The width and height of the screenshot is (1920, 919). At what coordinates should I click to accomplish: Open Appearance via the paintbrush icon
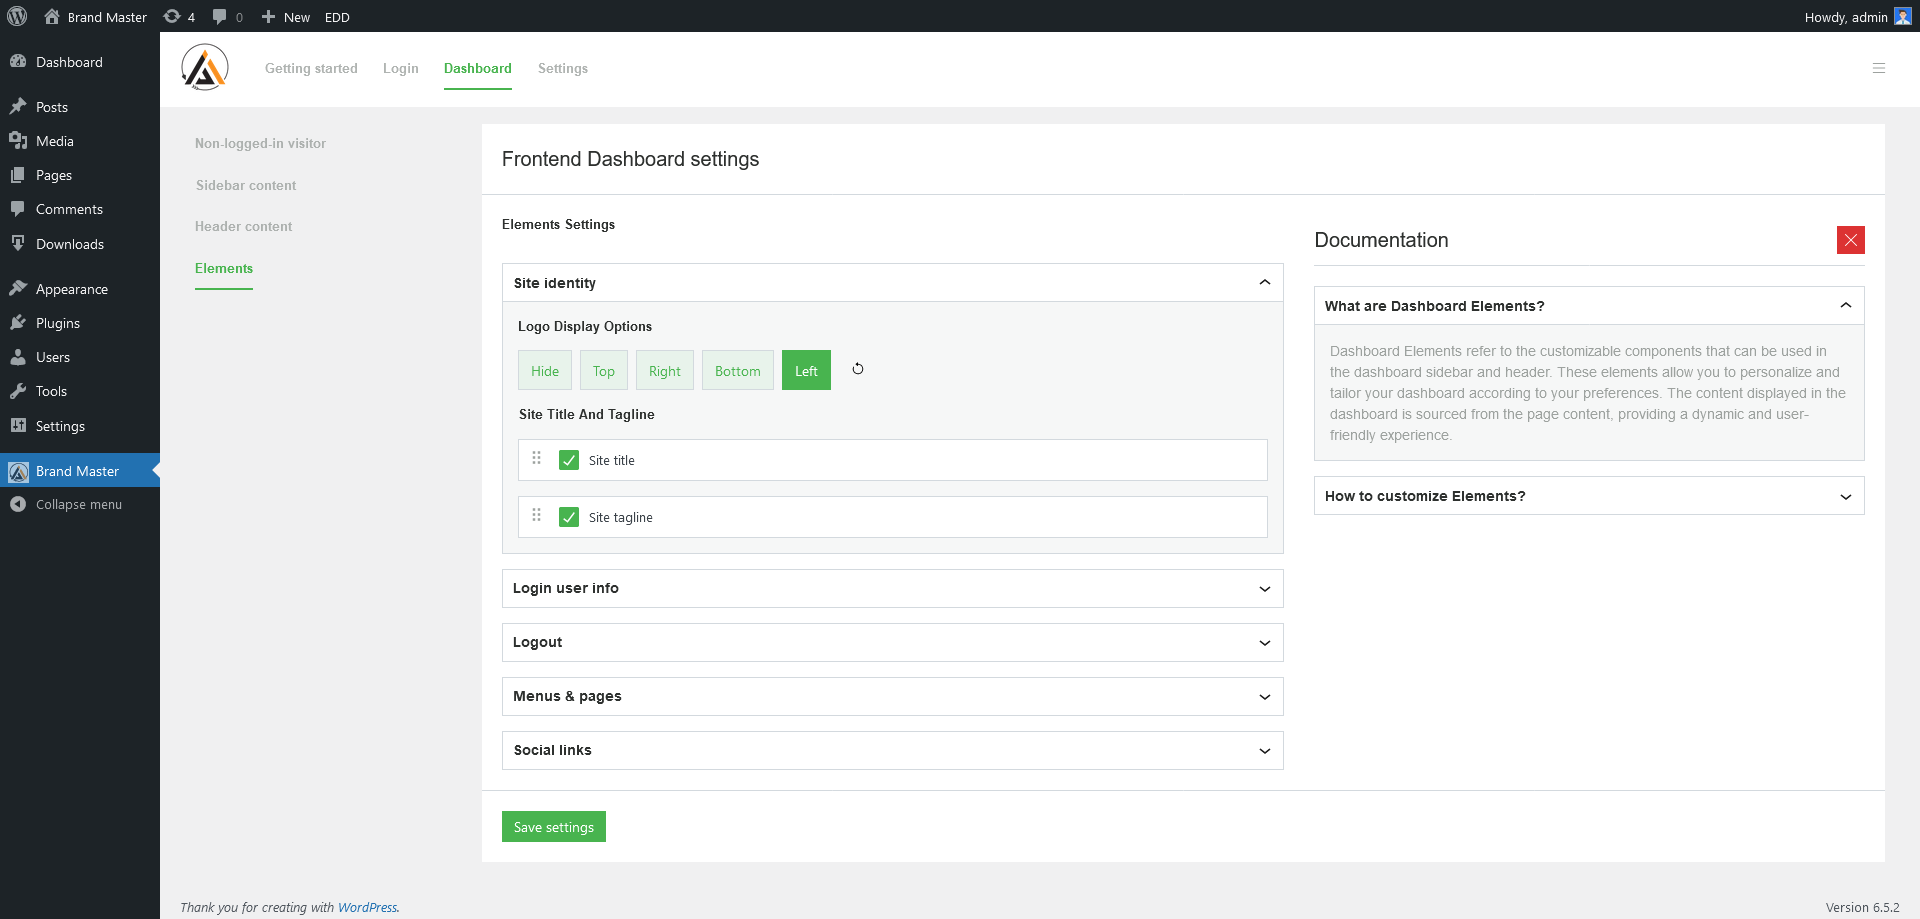pos(19,288)
